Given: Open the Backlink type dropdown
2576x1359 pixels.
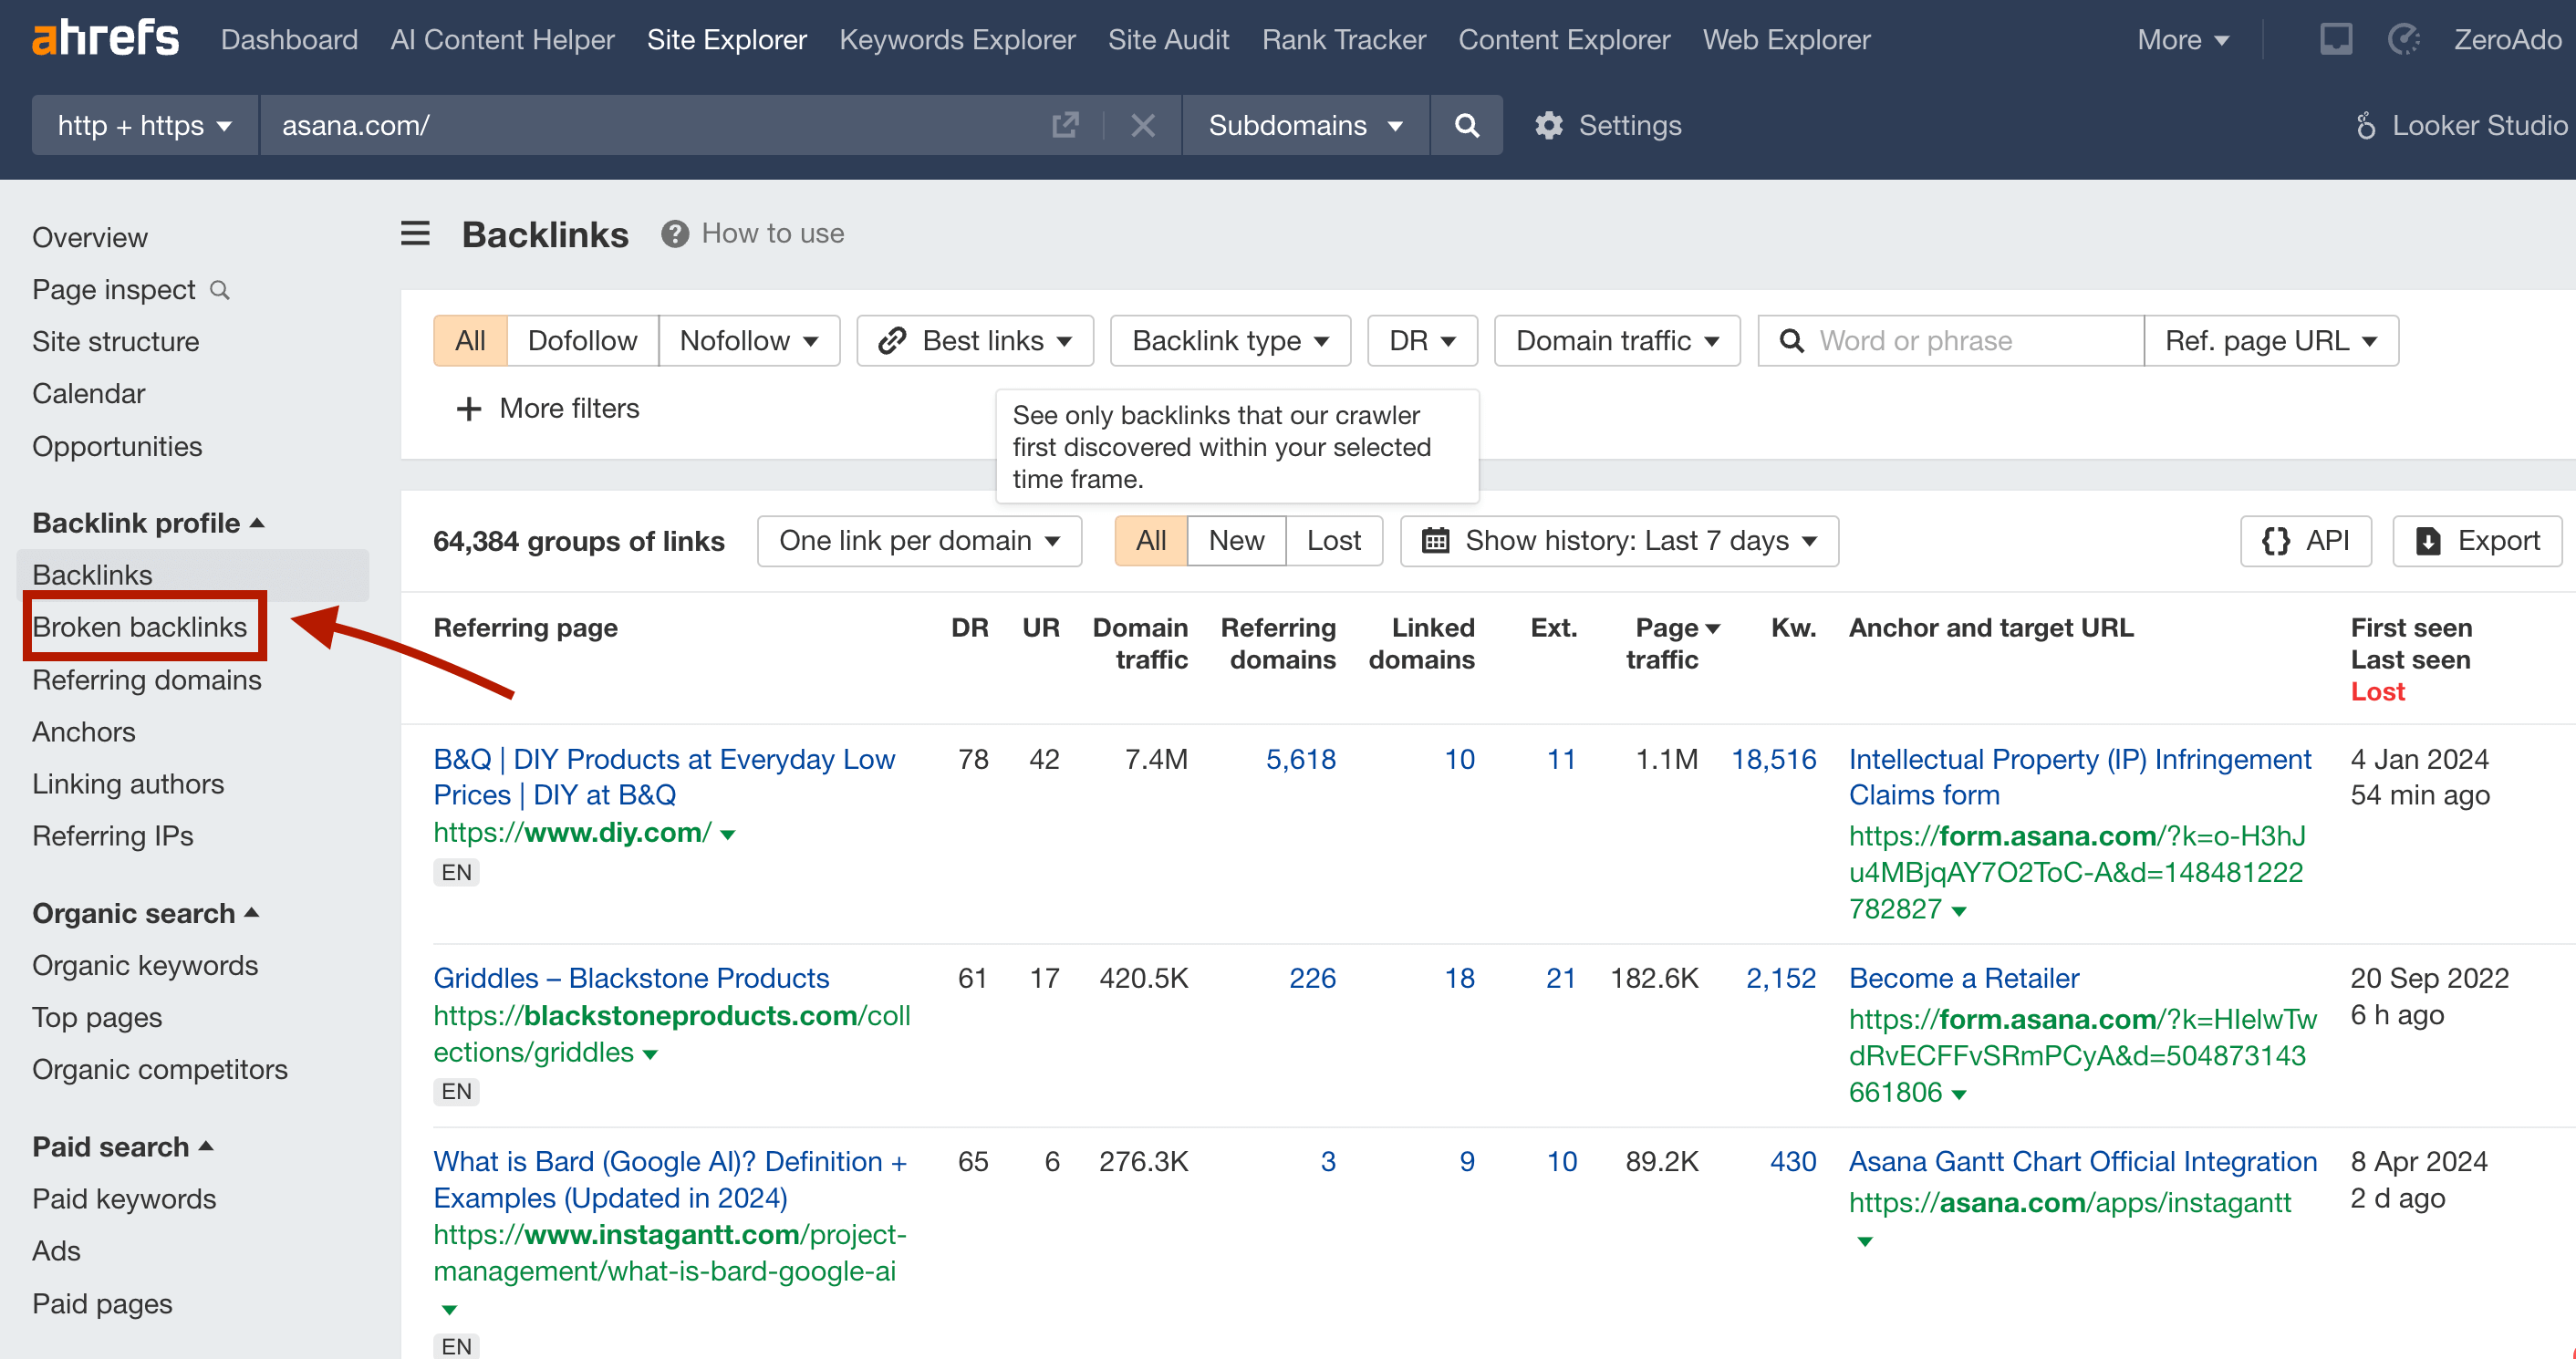Looking at the screenshot, I should pos(1230,340).
